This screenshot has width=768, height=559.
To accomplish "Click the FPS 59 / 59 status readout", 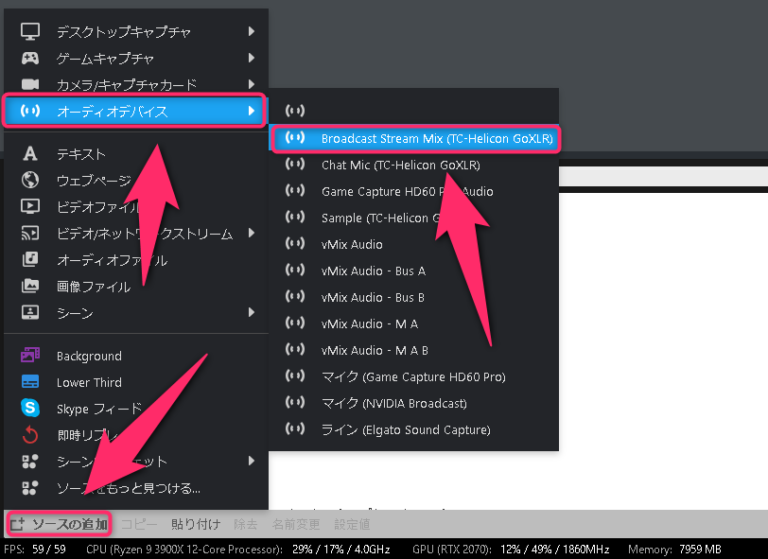I will [34, 549].
